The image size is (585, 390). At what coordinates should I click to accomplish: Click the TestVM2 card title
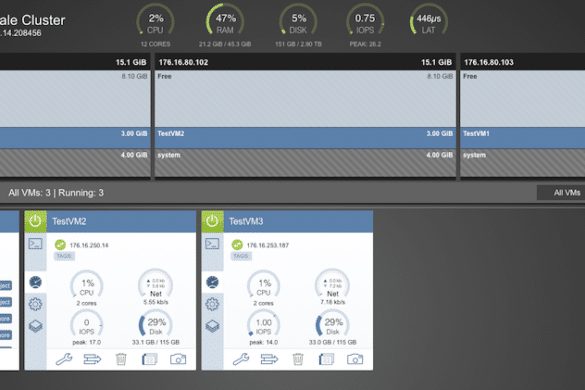click(69, 221)
